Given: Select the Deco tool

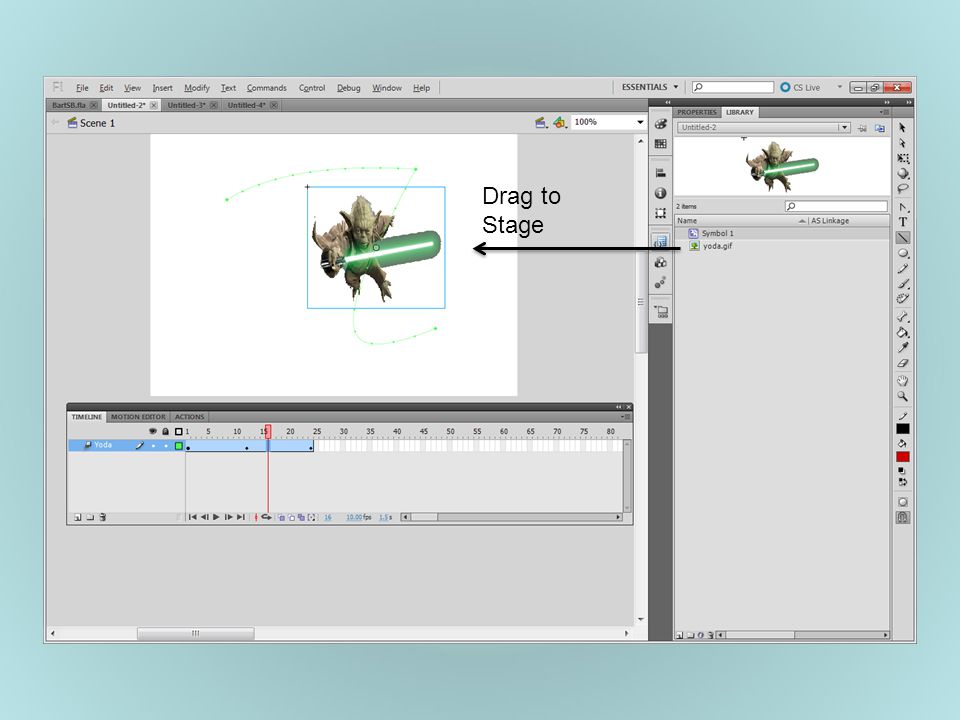Looking at the screenshot, I should point(902,299).
